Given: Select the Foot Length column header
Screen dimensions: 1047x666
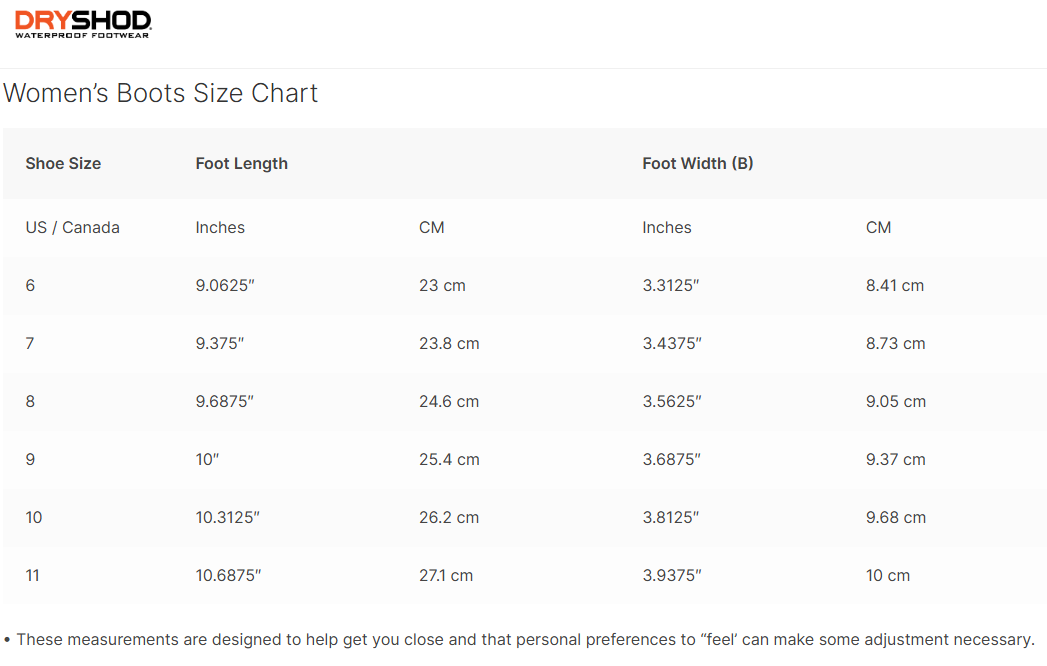Looking at the screenshot, I should point(242,163).
